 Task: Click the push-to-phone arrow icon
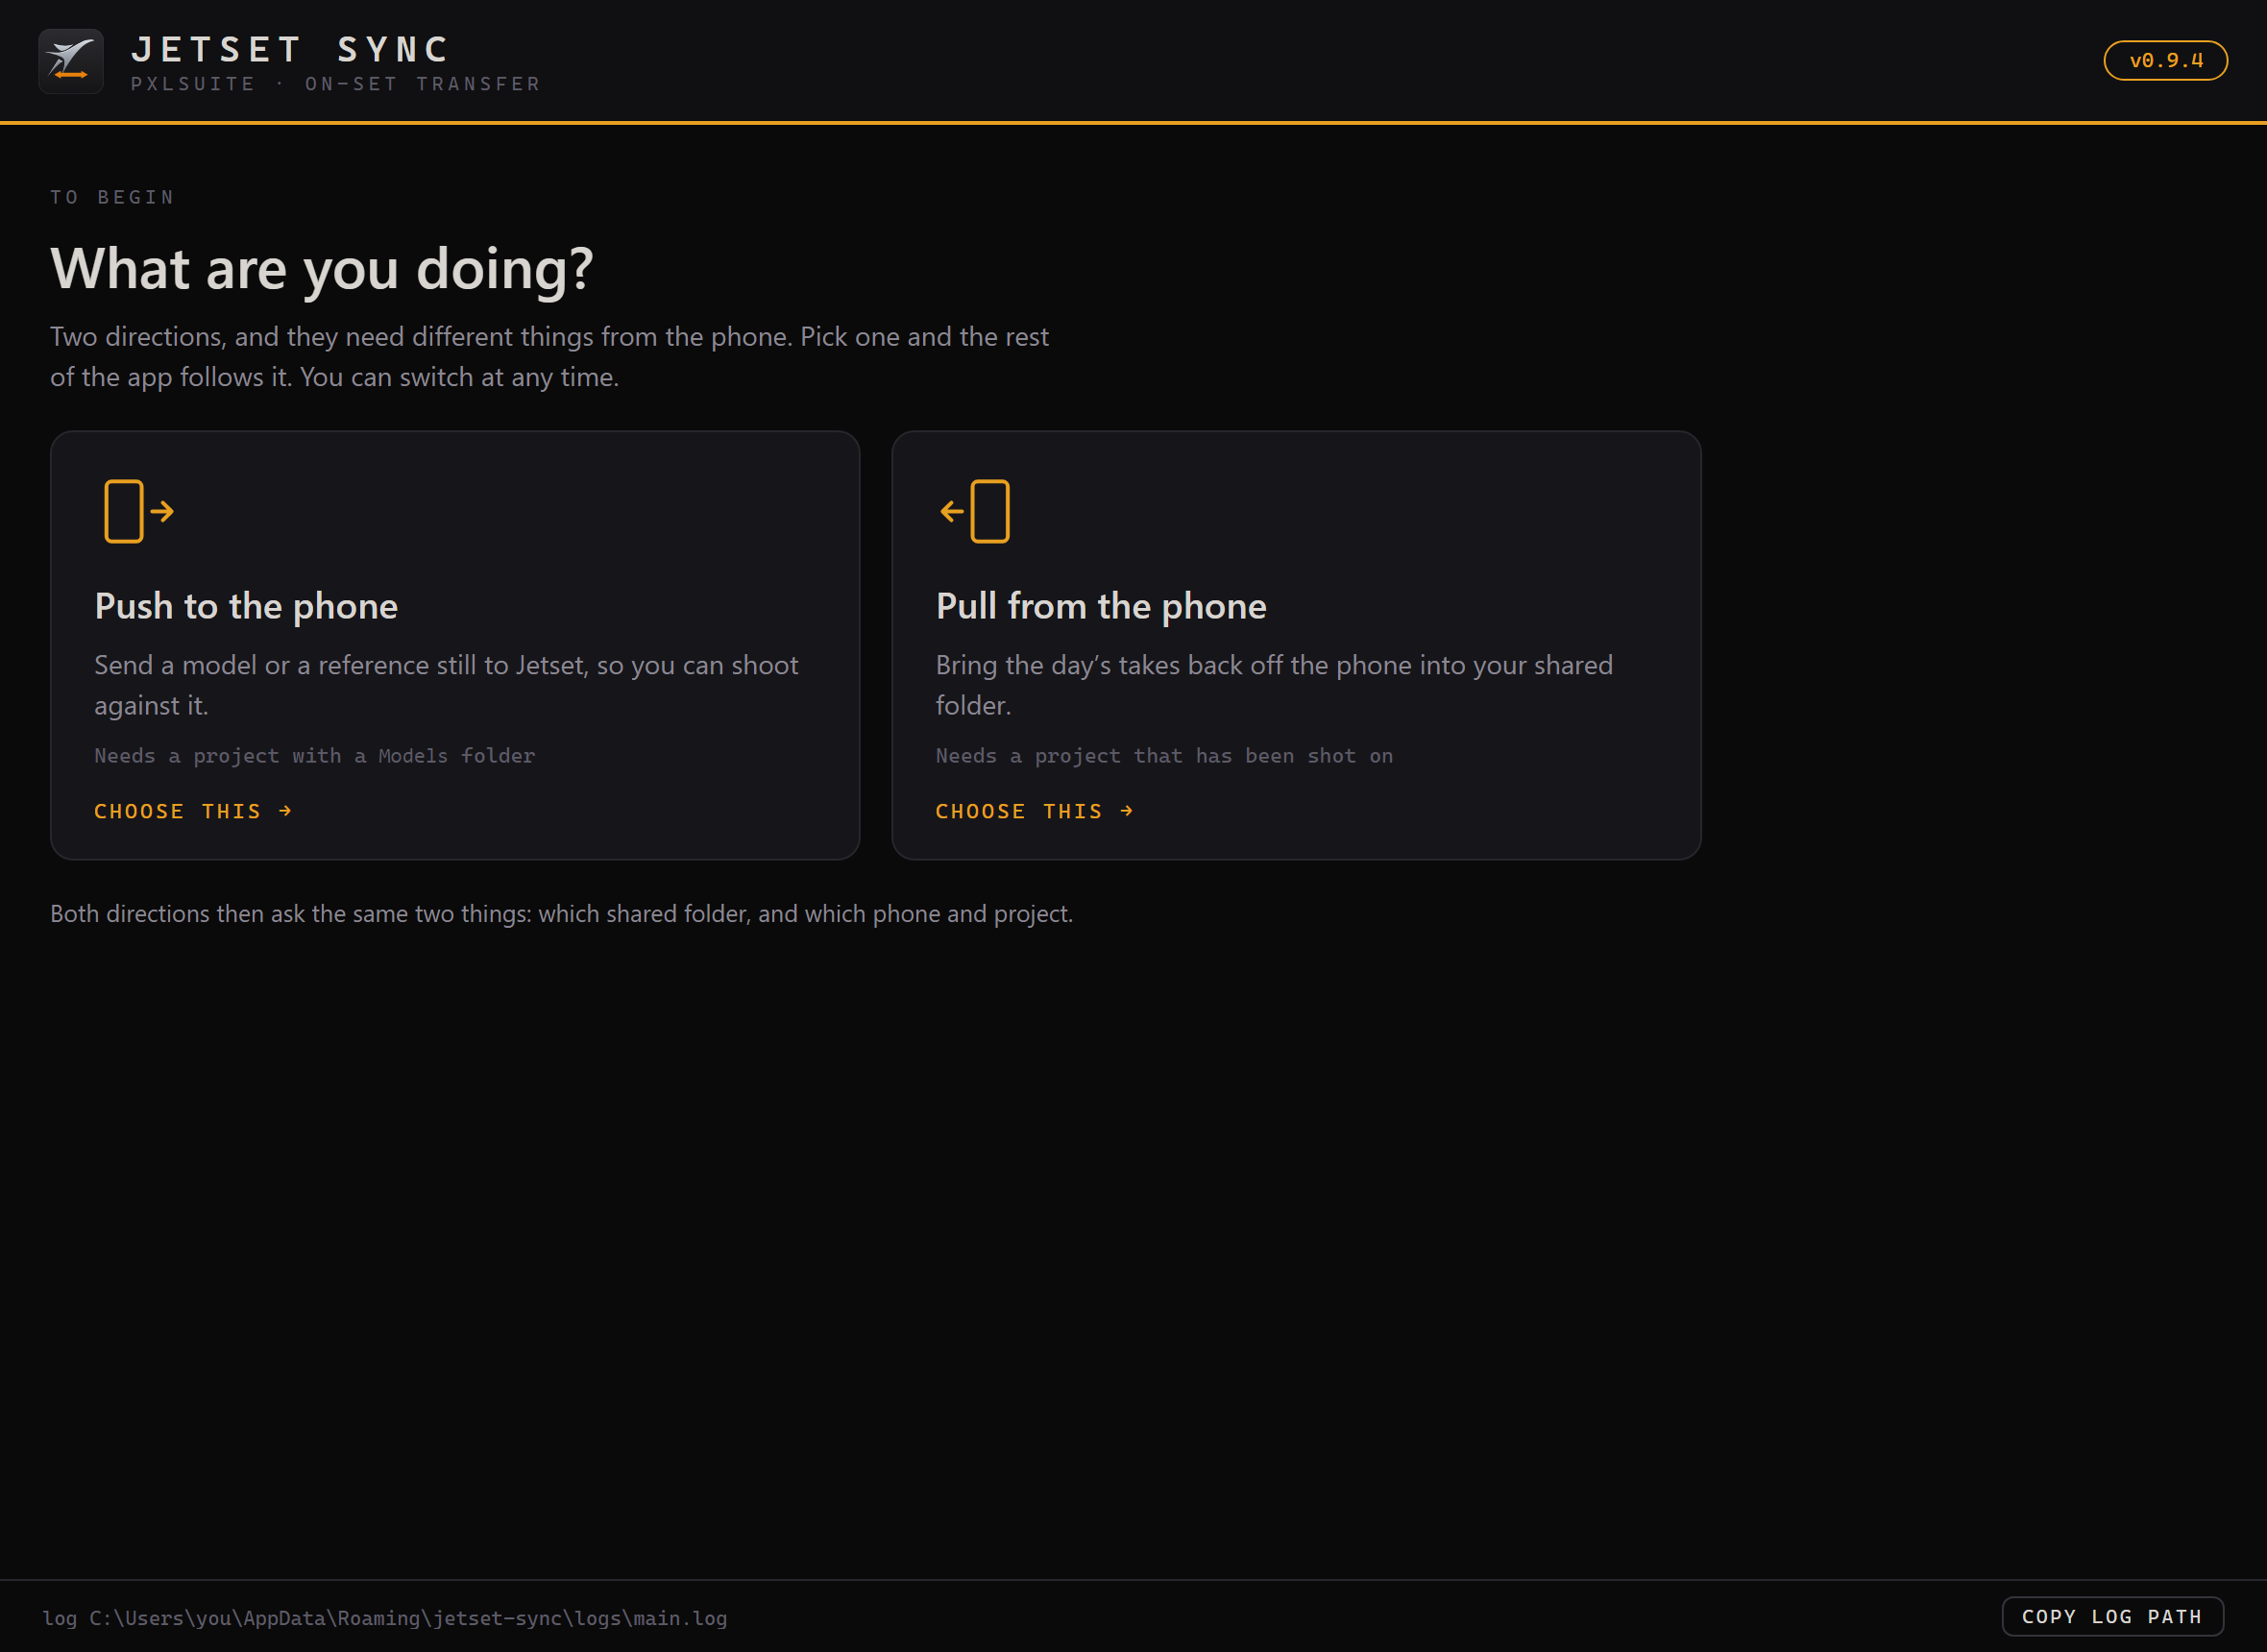click(x=139, y=511)
